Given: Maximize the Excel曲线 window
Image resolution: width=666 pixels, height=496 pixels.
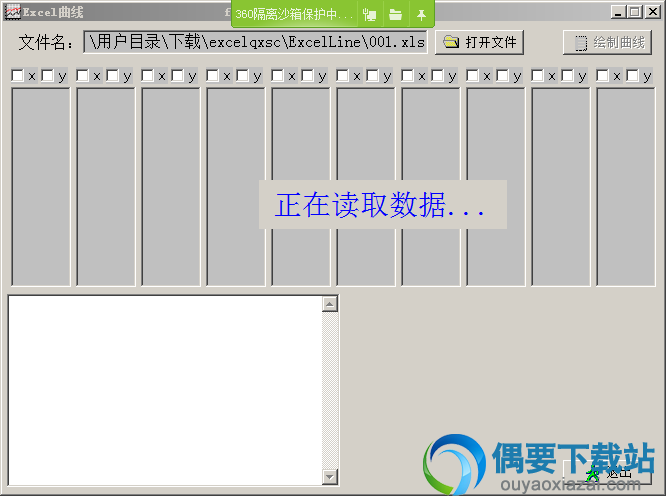Looking at the screenshot, I should click(635, 12).
